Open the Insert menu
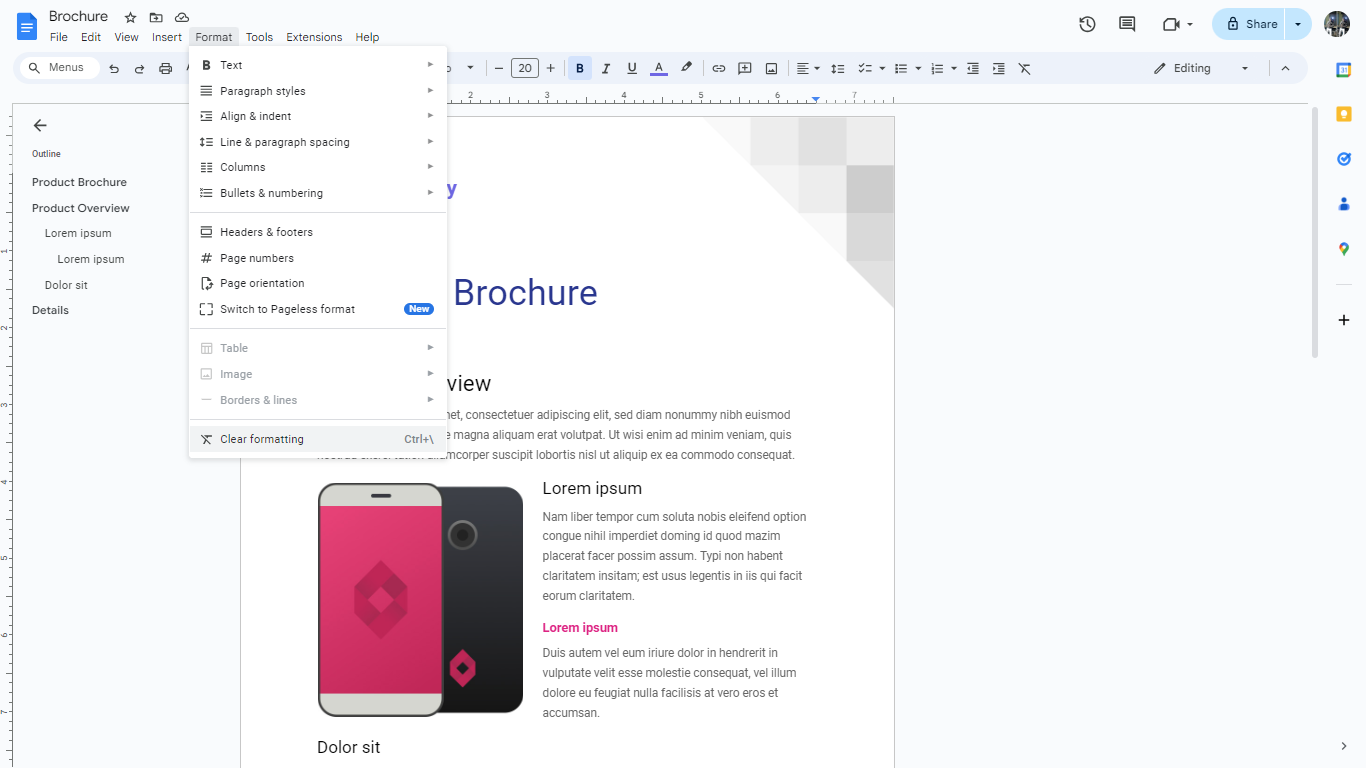The image size is (1366, 768). coord(167,37)
